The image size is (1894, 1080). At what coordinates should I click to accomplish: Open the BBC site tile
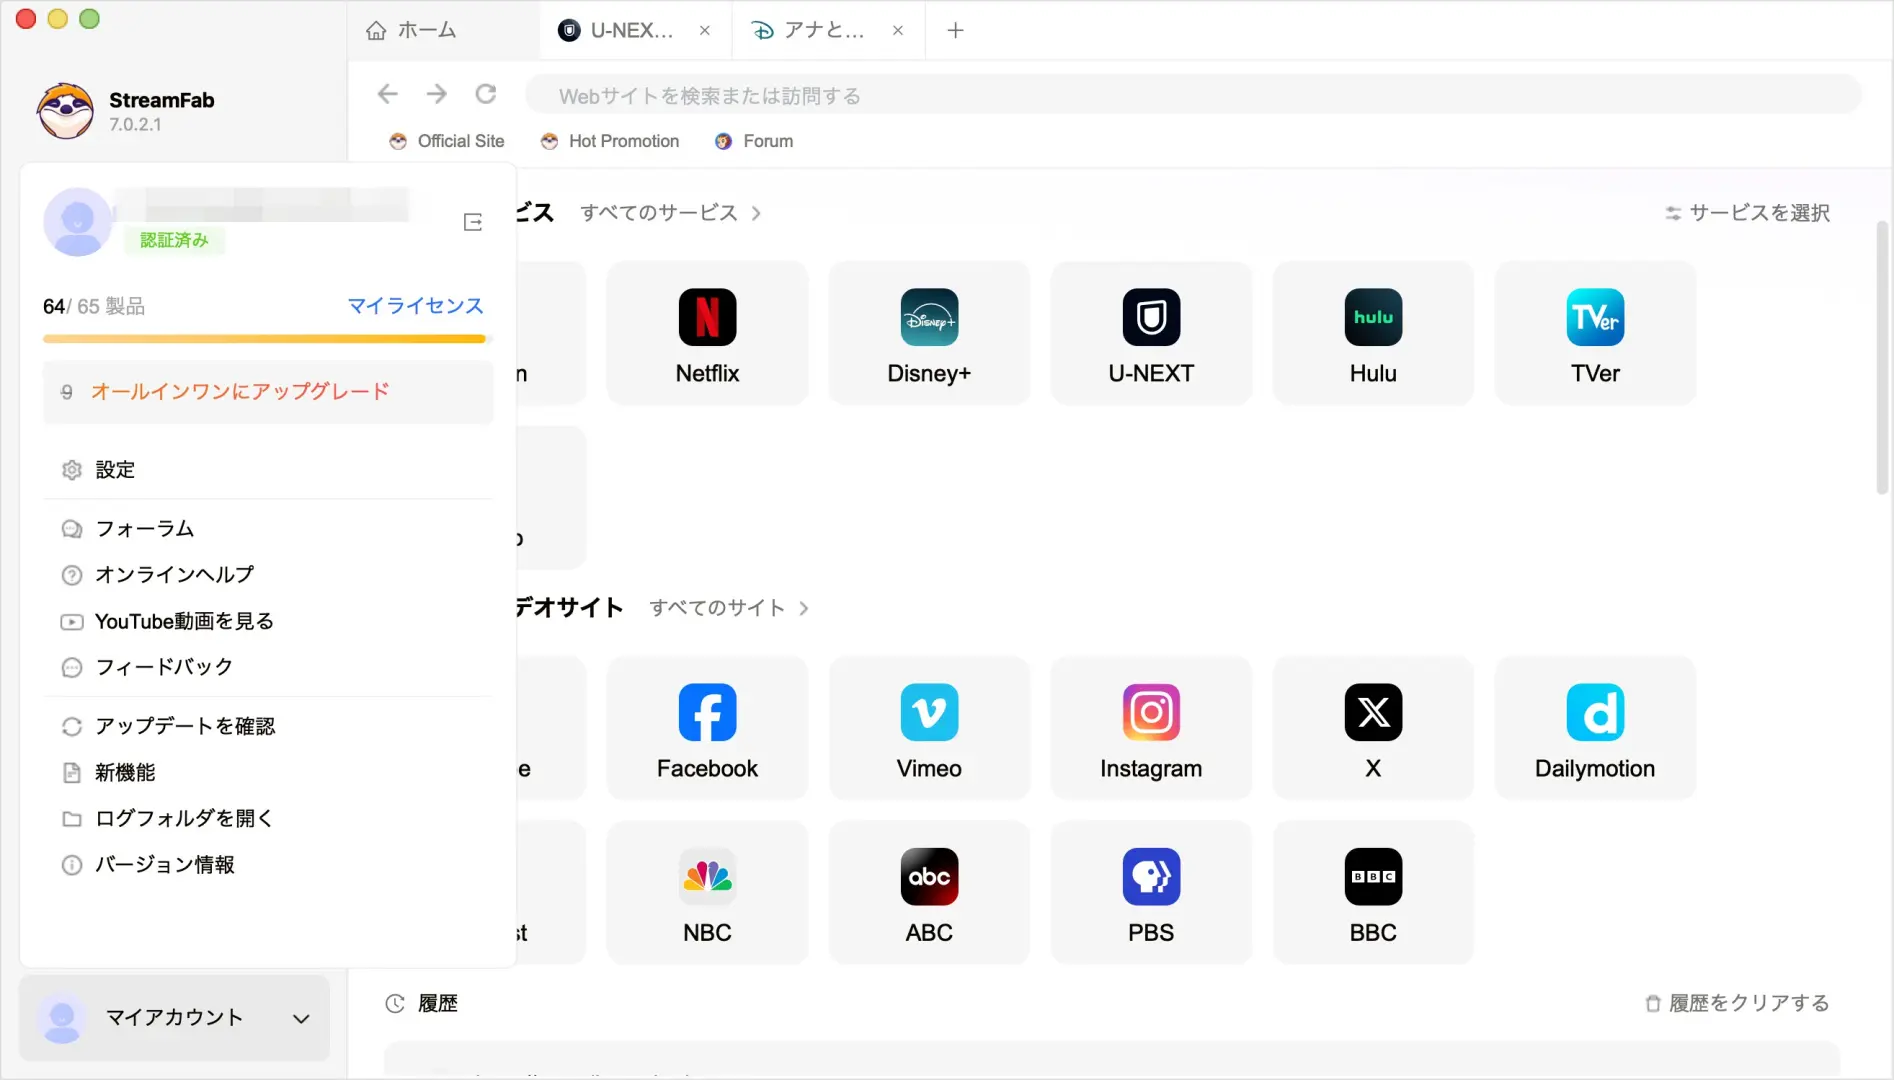pyautogui.click(x=1373, y=892)
